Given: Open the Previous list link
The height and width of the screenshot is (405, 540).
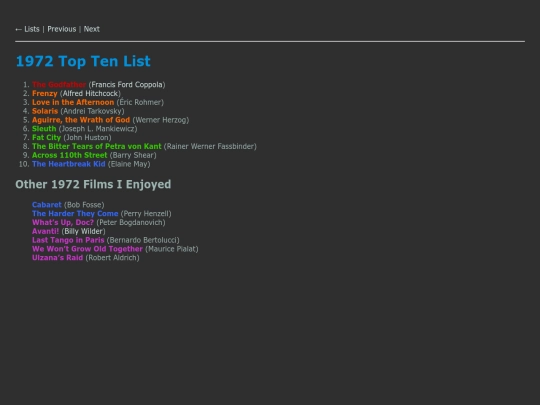Looking at the screenshot, I should pos(62,29).
